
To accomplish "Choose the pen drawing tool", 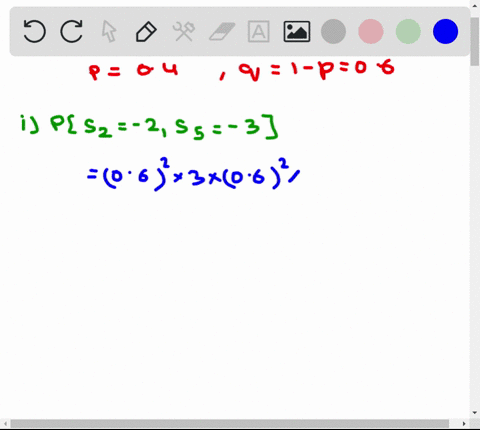I will click(146, 32).
